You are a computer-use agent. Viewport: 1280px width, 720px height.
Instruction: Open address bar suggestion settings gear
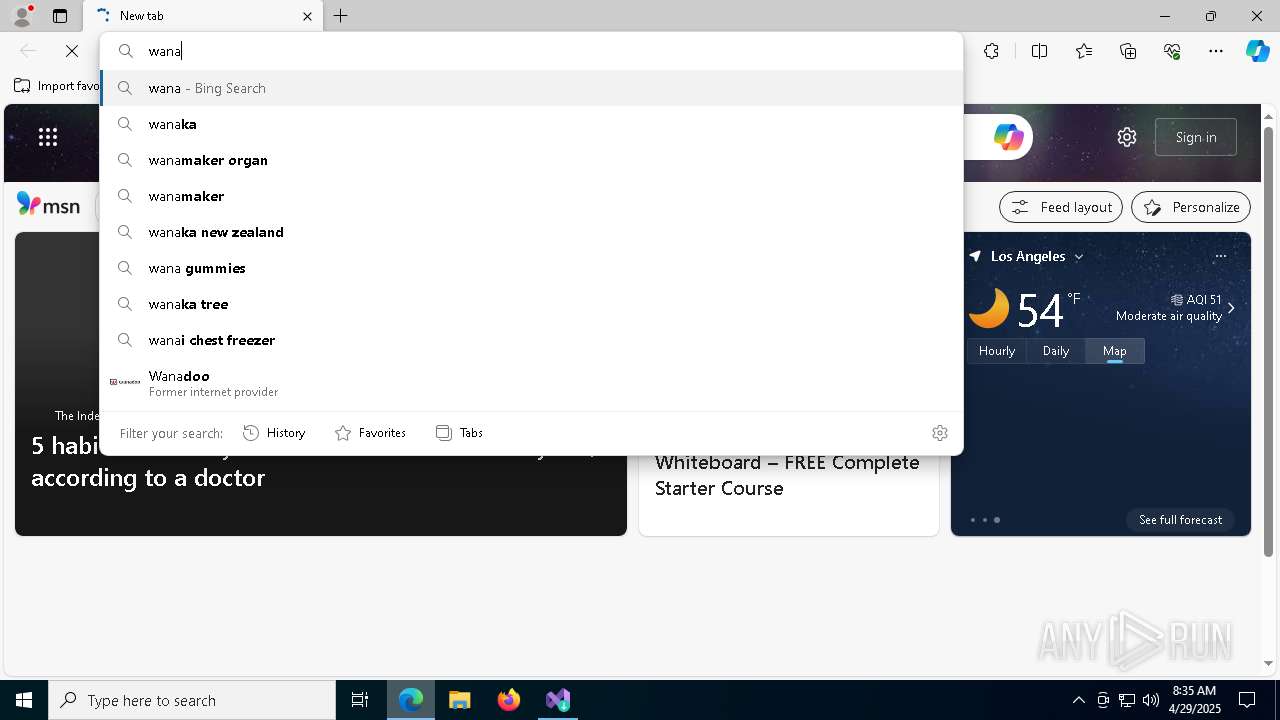[x=939, y=433]
